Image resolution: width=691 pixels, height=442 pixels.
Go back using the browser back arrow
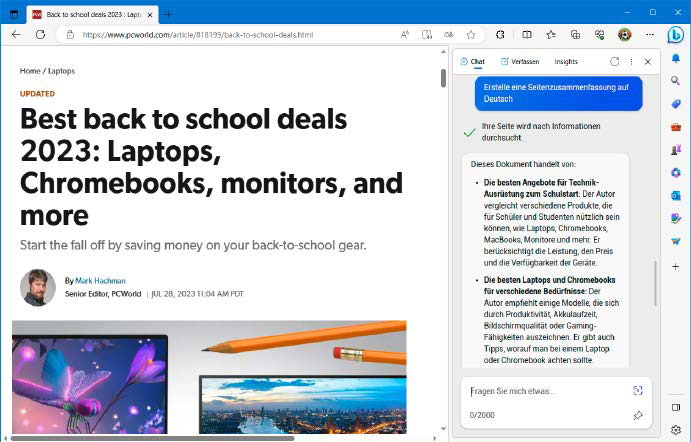click(x=16, y=34)
